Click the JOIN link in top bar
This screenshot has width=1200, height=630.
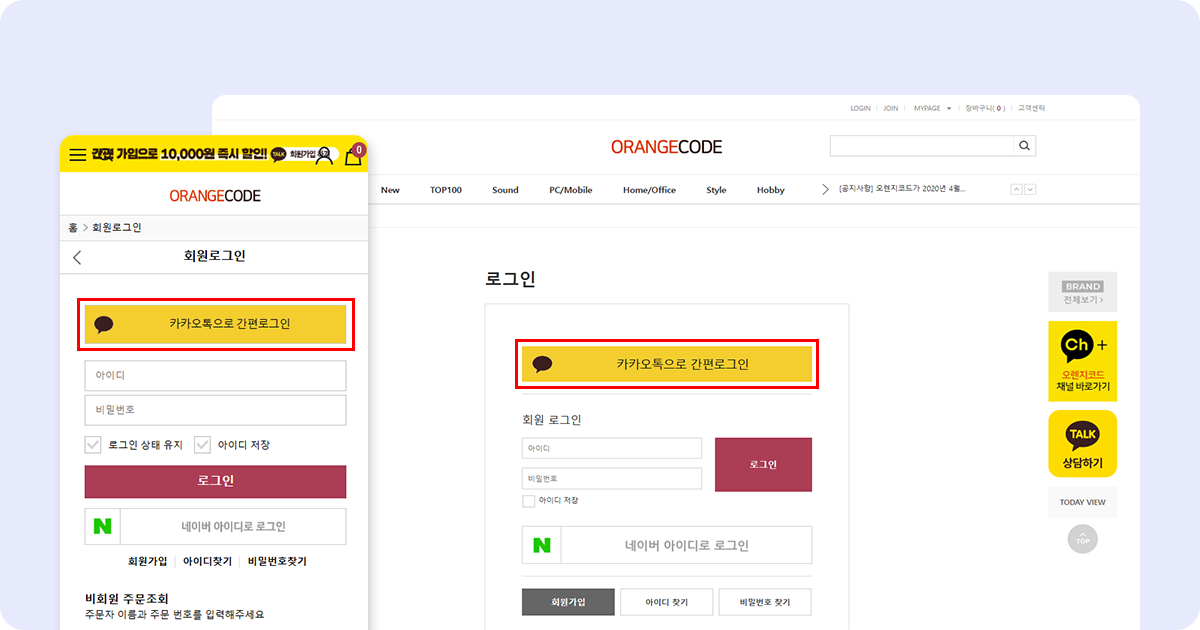point(890,108)
